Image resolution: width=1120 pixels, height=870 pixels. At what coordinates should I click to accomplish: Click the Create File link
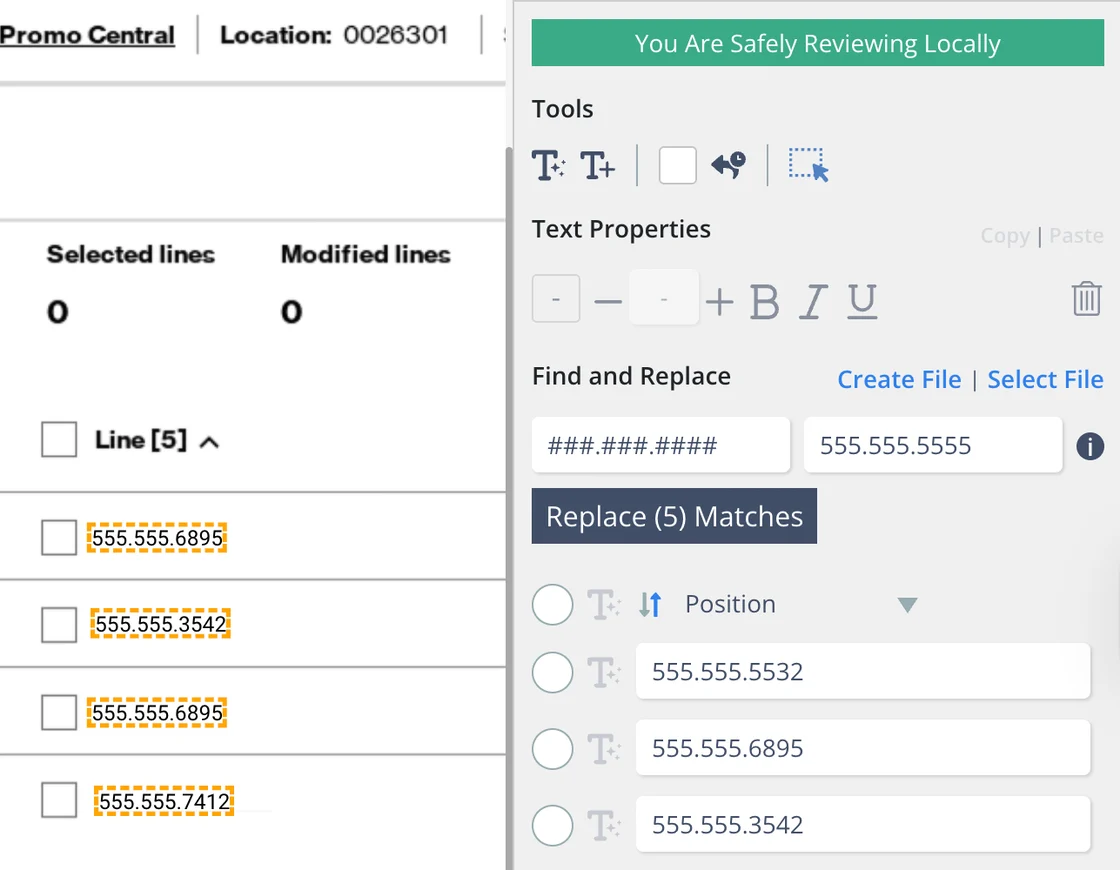899,379
